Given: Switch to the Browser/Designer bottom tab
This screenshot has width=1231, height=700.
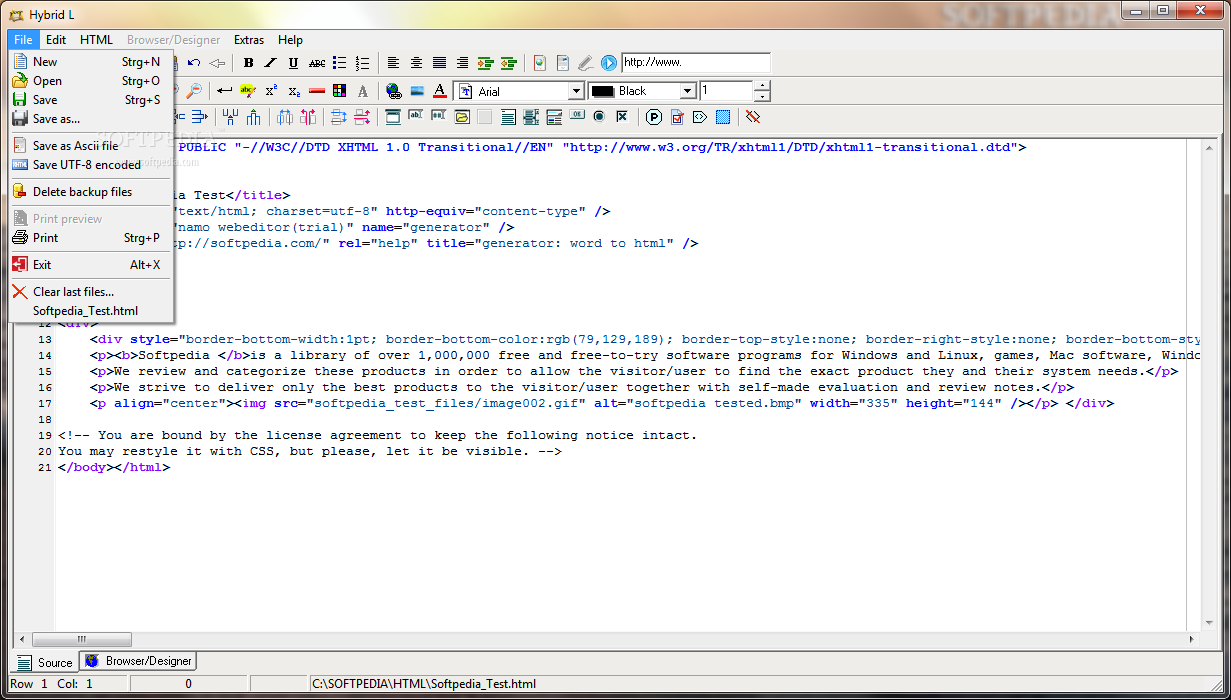Looking at the screenshot, I should (138, 661).
